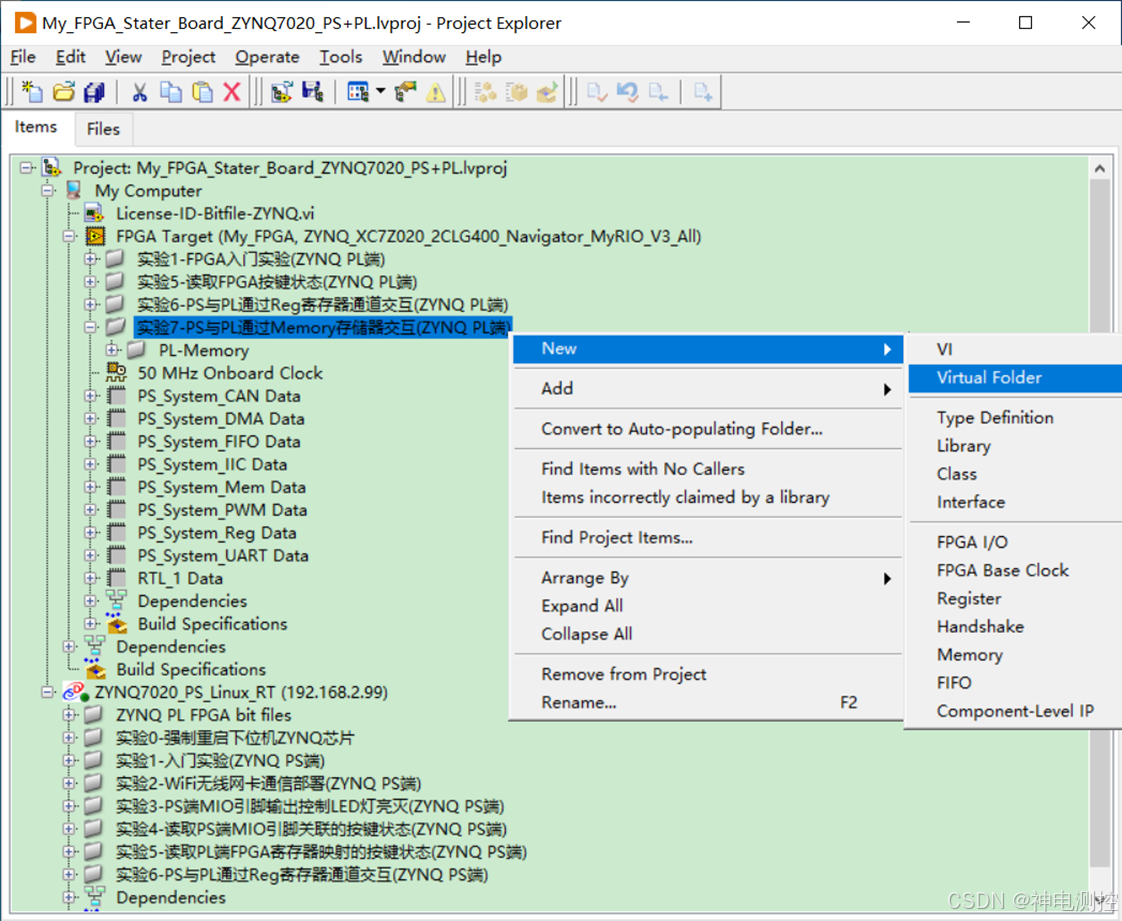Click the PS_System_DMA Data memory icon
The height and width of the screenshot is (921, 1122).
coord(116,419)
